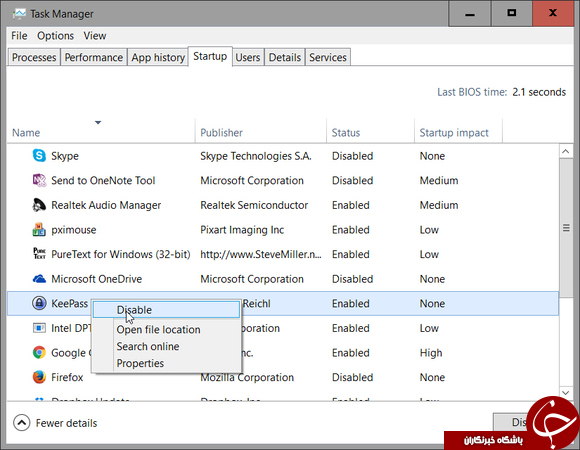
Task: Click Skype Technologies S.A. publisher cell
Action: coord(256,156)
